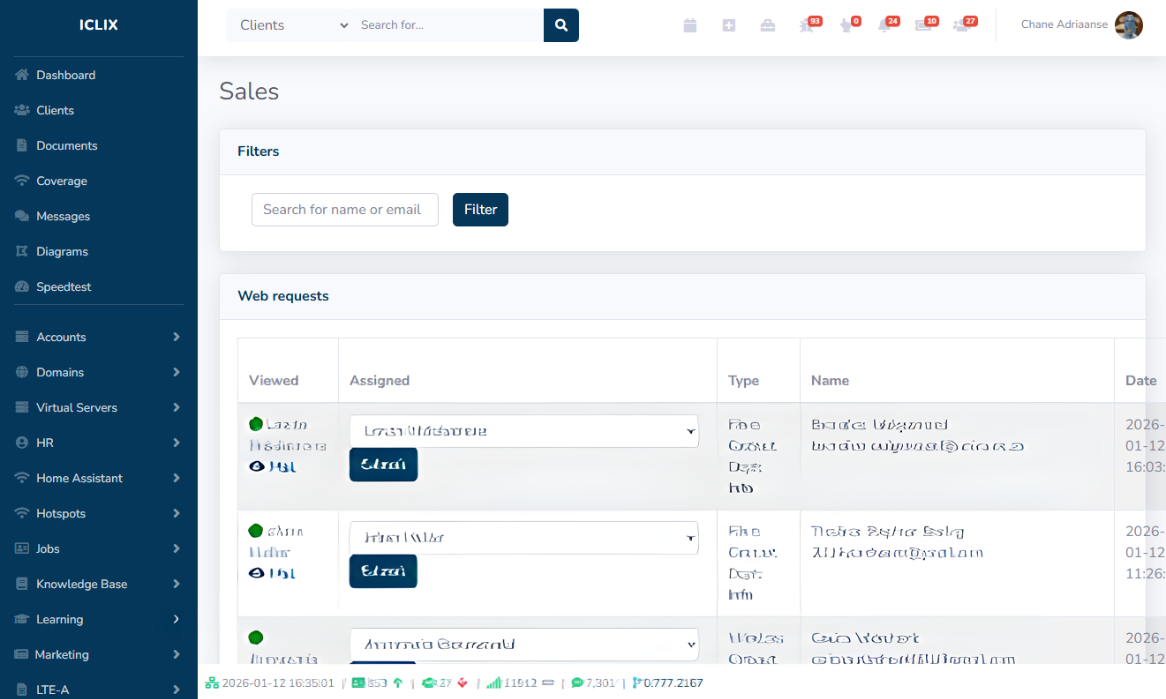Click the dark button under first Assigned dropdown
This screenshot has width=1166, height=699.
pos(383,465)
